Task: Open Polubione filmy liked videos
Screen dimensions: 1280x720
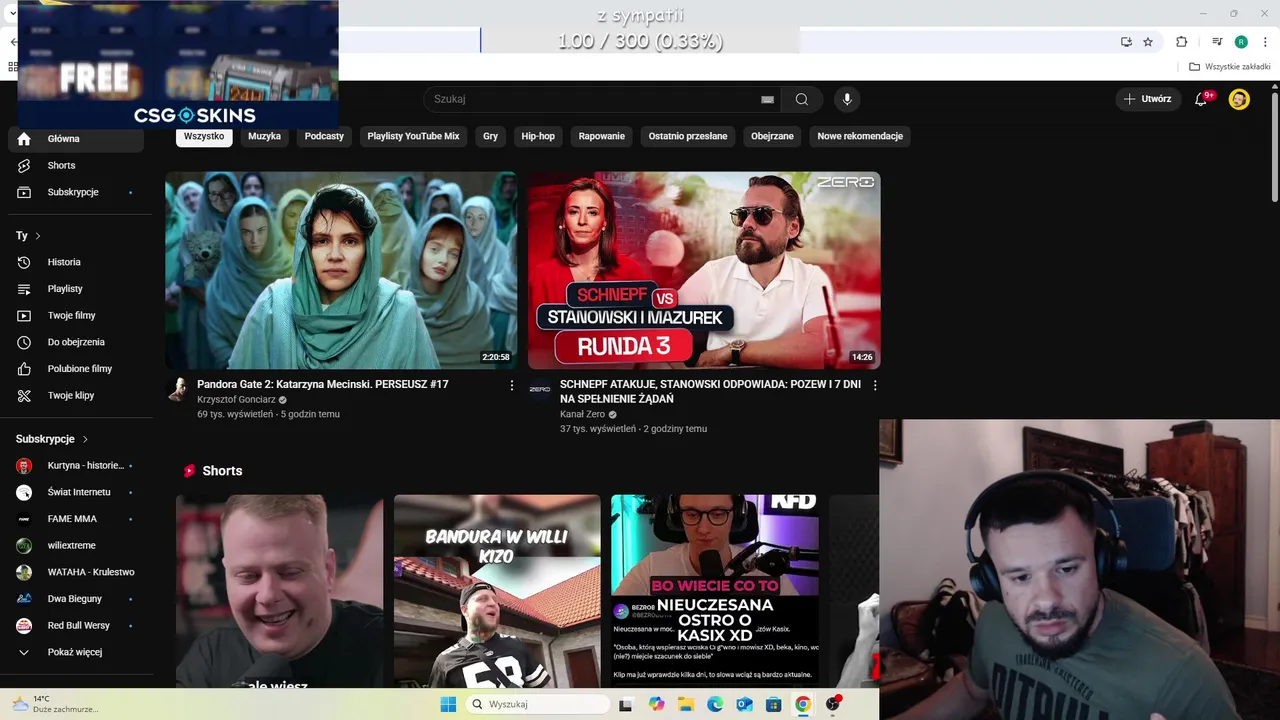Action: pyautogui.click(x=76, y=369)
